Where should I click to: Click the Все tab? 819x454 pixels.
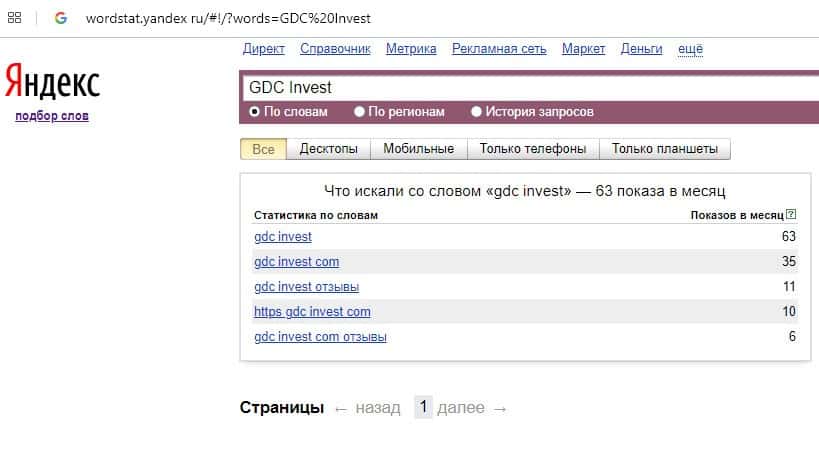[263, 149]
